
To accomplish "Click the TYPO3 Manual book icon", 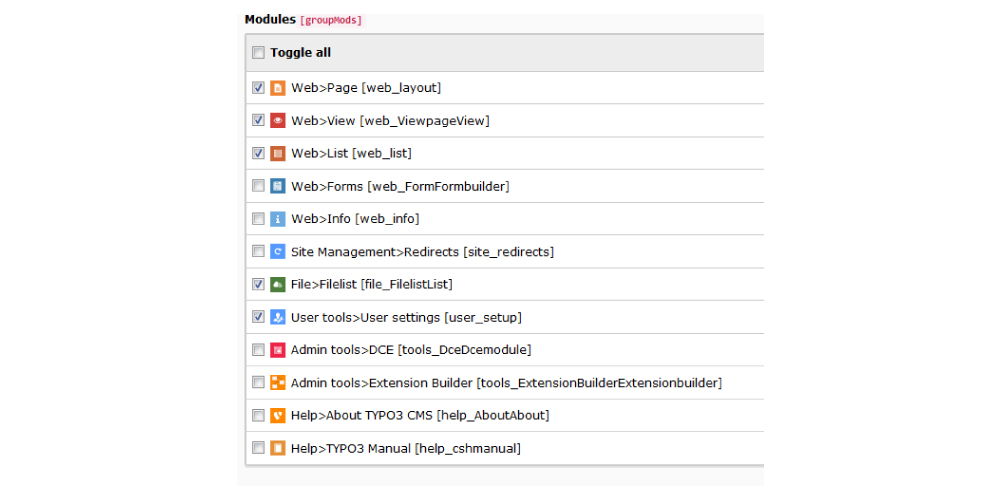I will pos(277,448).
